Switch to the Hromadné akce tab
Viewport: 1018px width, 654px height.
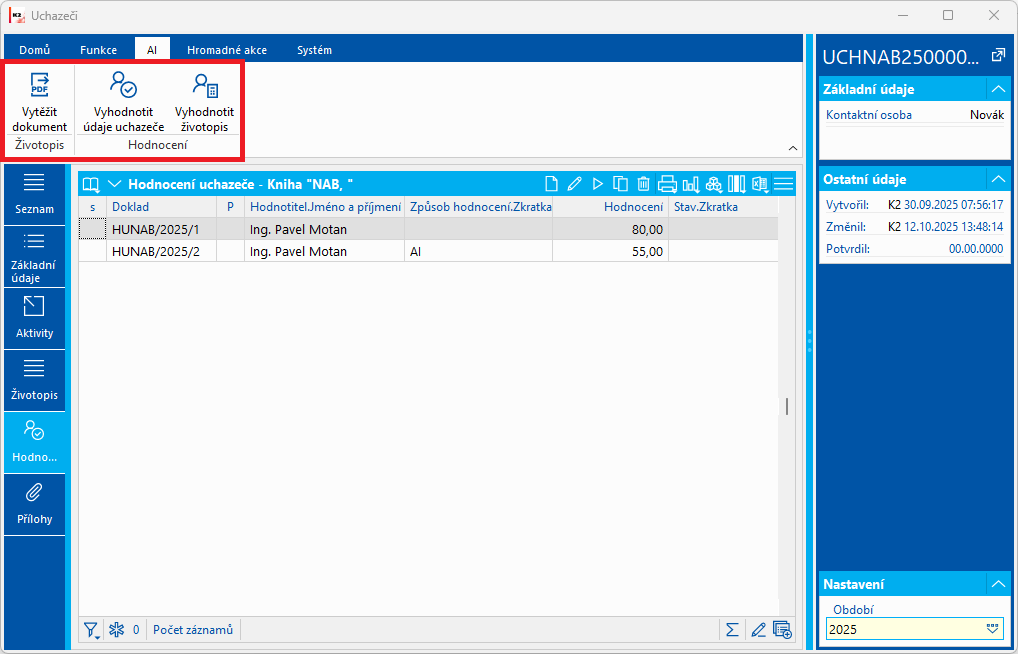pos(227,49)
